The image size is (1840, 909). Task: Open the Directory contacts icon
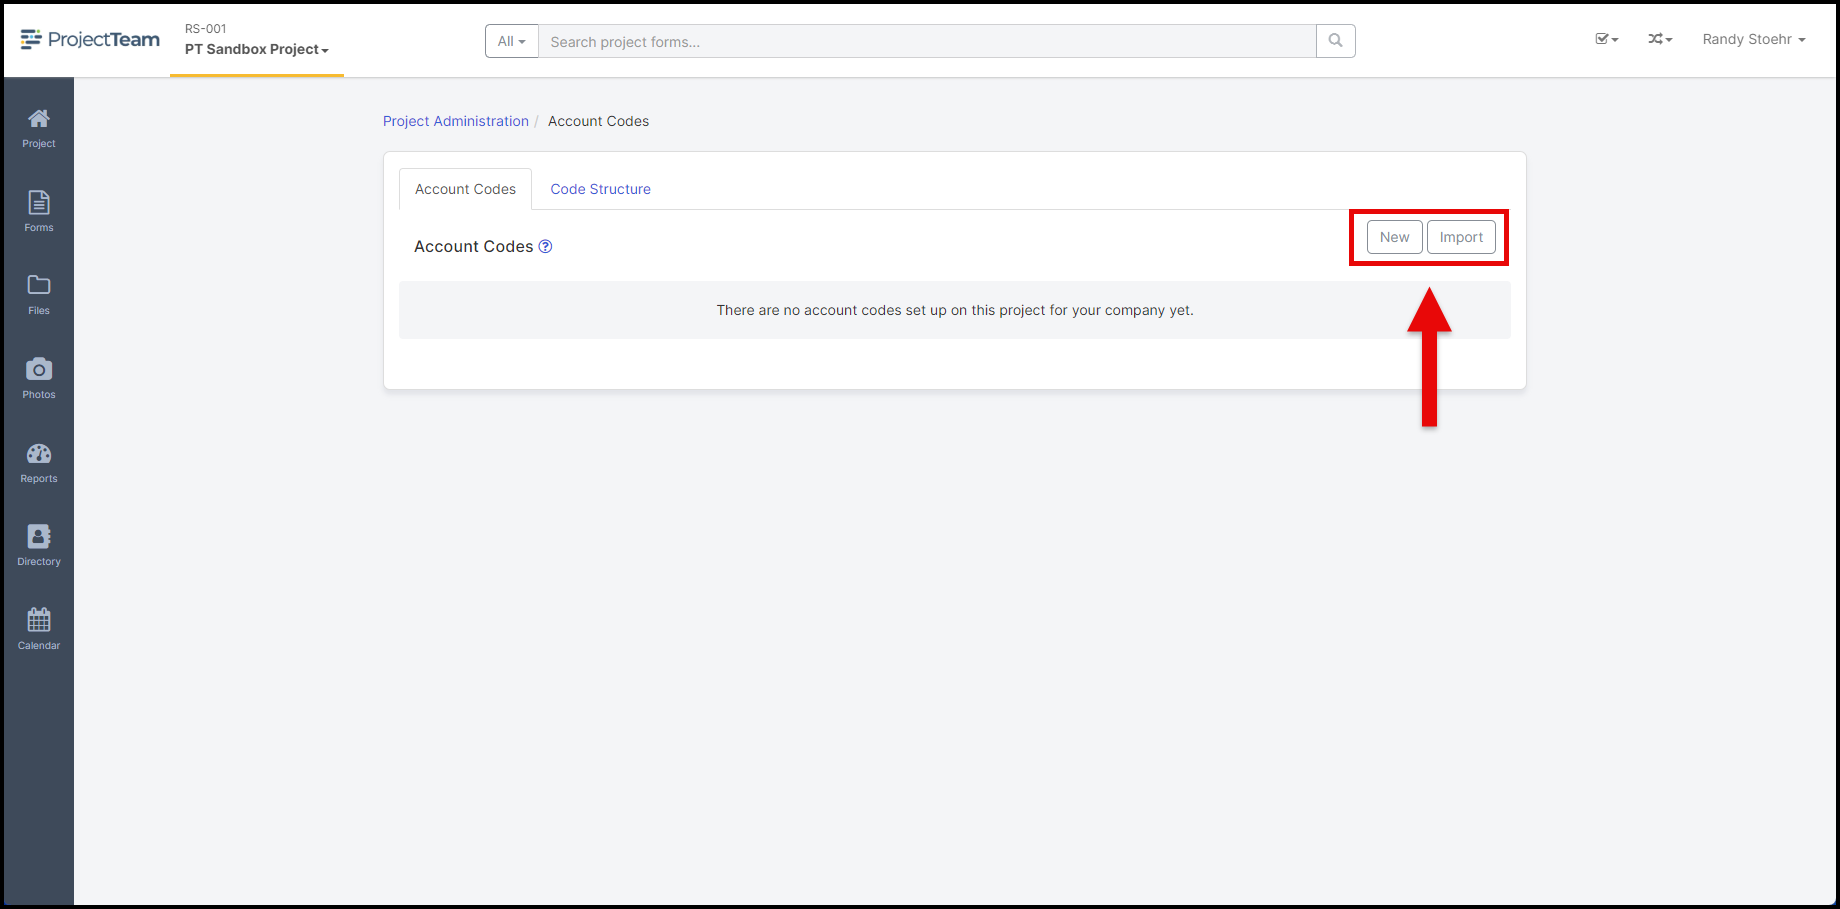(x=39, y=546)
